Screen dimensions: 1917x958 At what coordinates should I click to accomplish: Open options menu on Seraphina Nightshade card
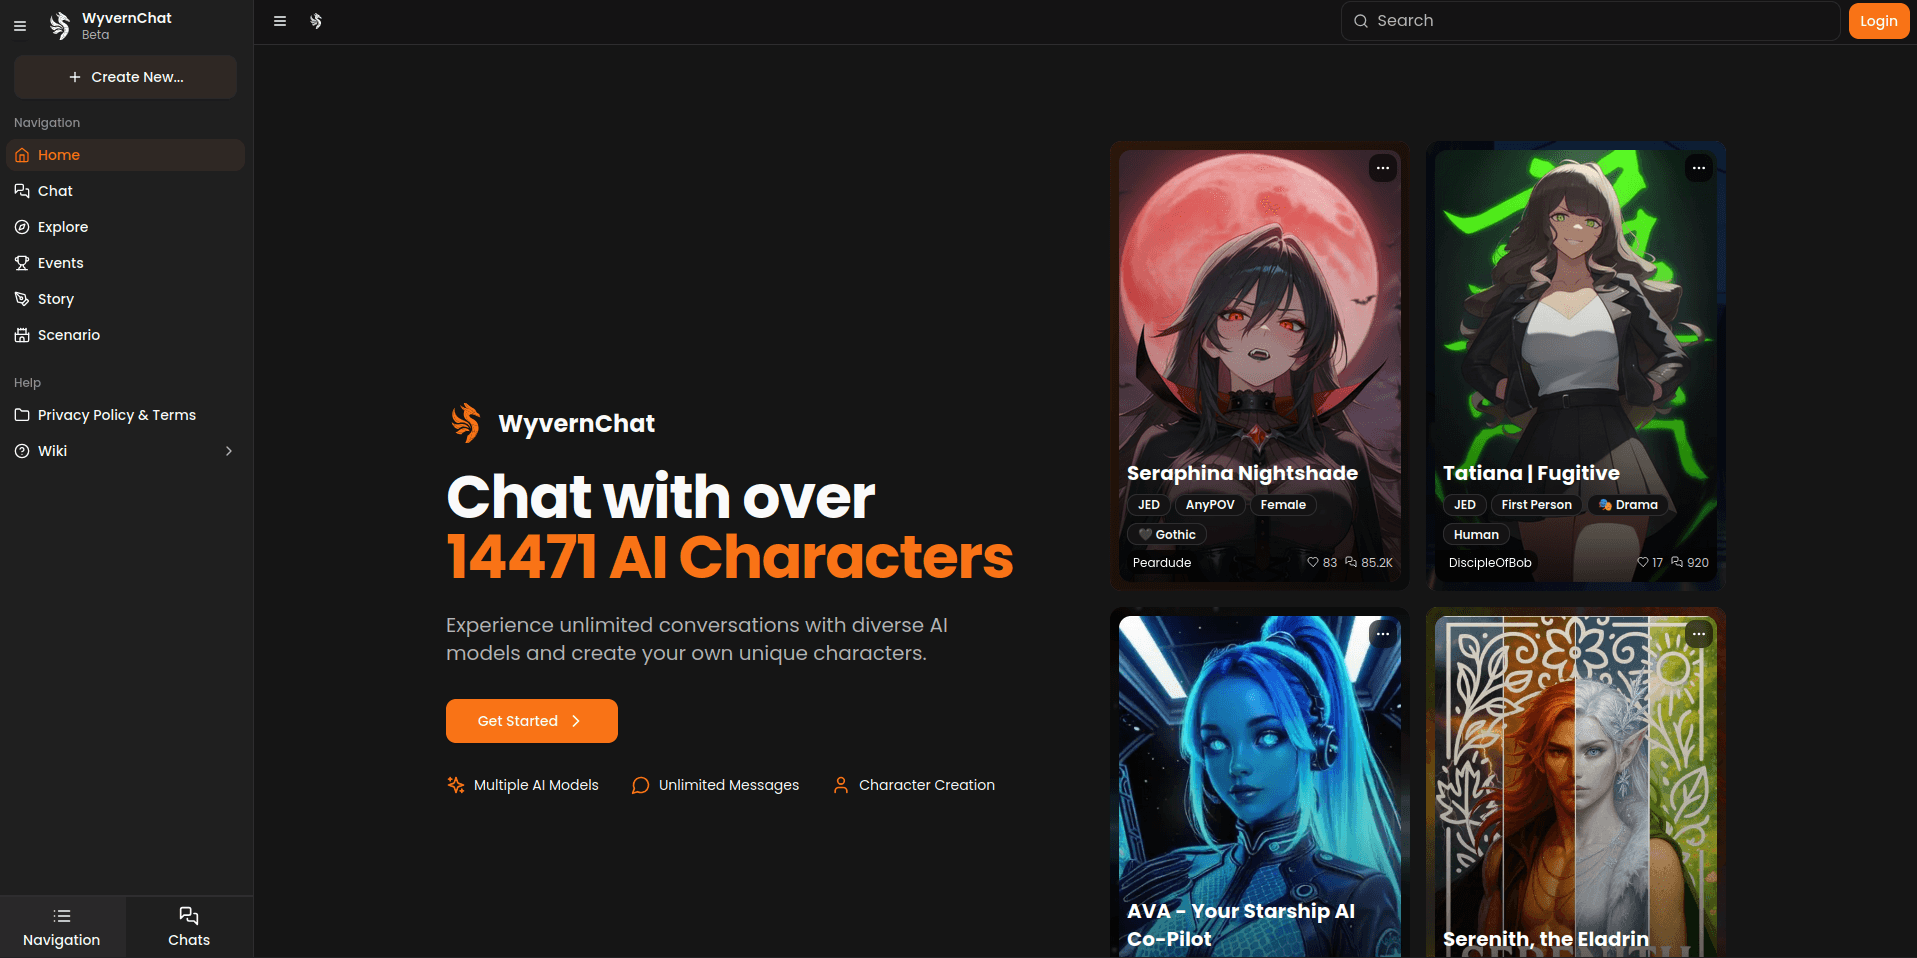1383,168
